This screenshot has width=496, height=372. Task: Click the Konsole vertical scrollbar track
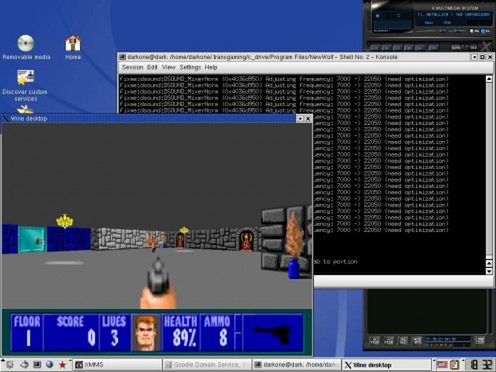[x=489, y=170]
